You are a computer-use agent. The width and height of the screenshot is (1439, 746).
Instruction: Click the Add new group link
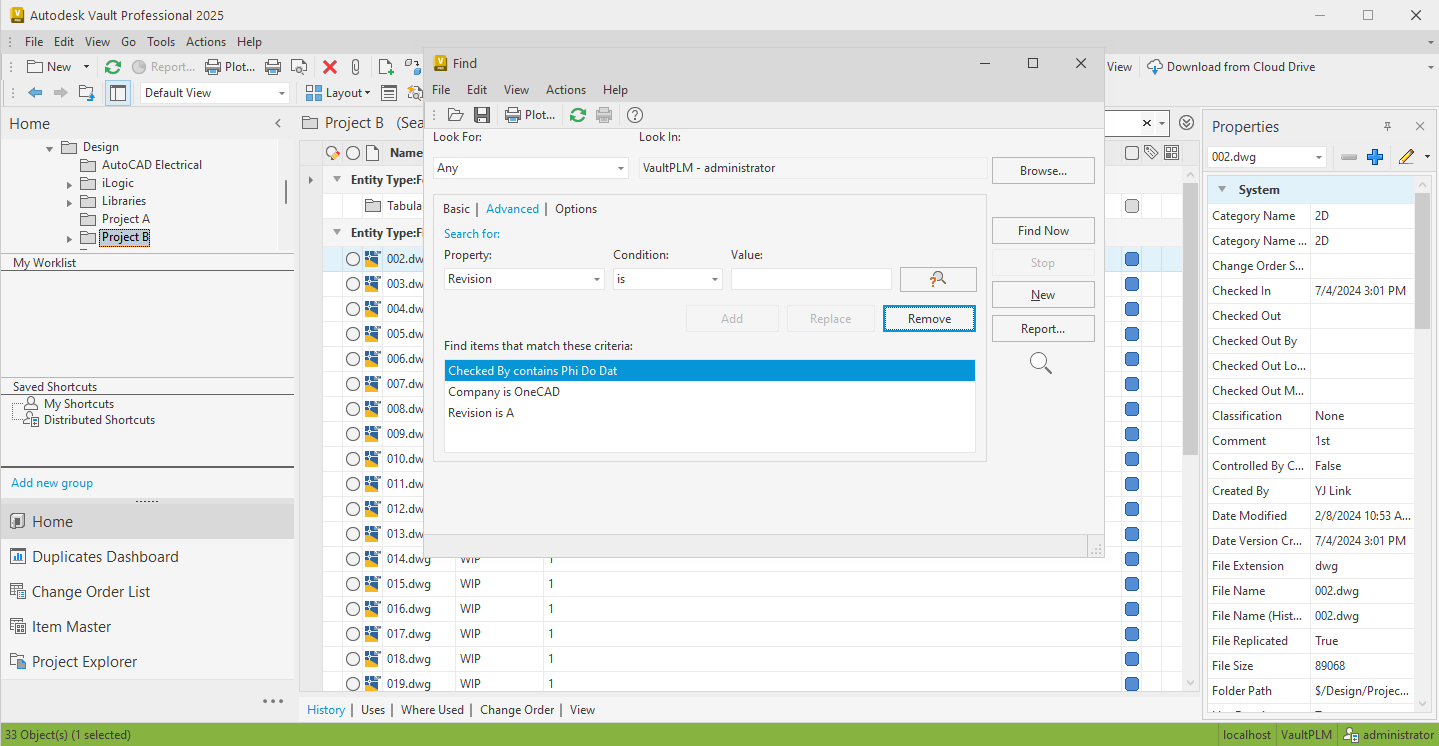(x=52, y=483)
